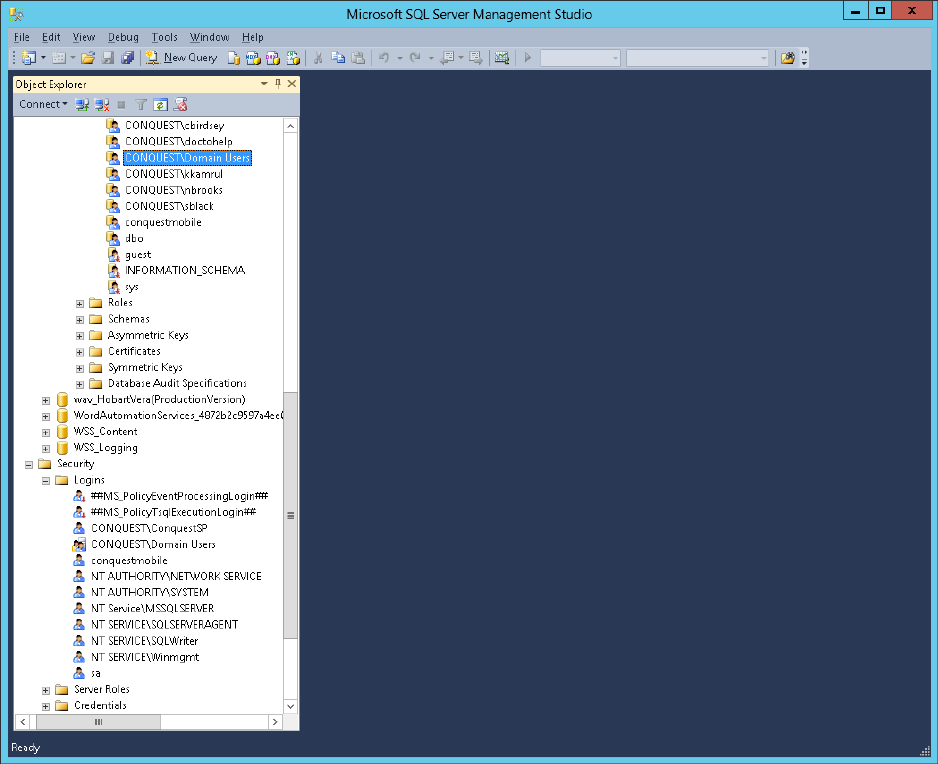Expand the Roles folder
The width and height of the screenshot is (938, 764).
click(x=80, y=303)
